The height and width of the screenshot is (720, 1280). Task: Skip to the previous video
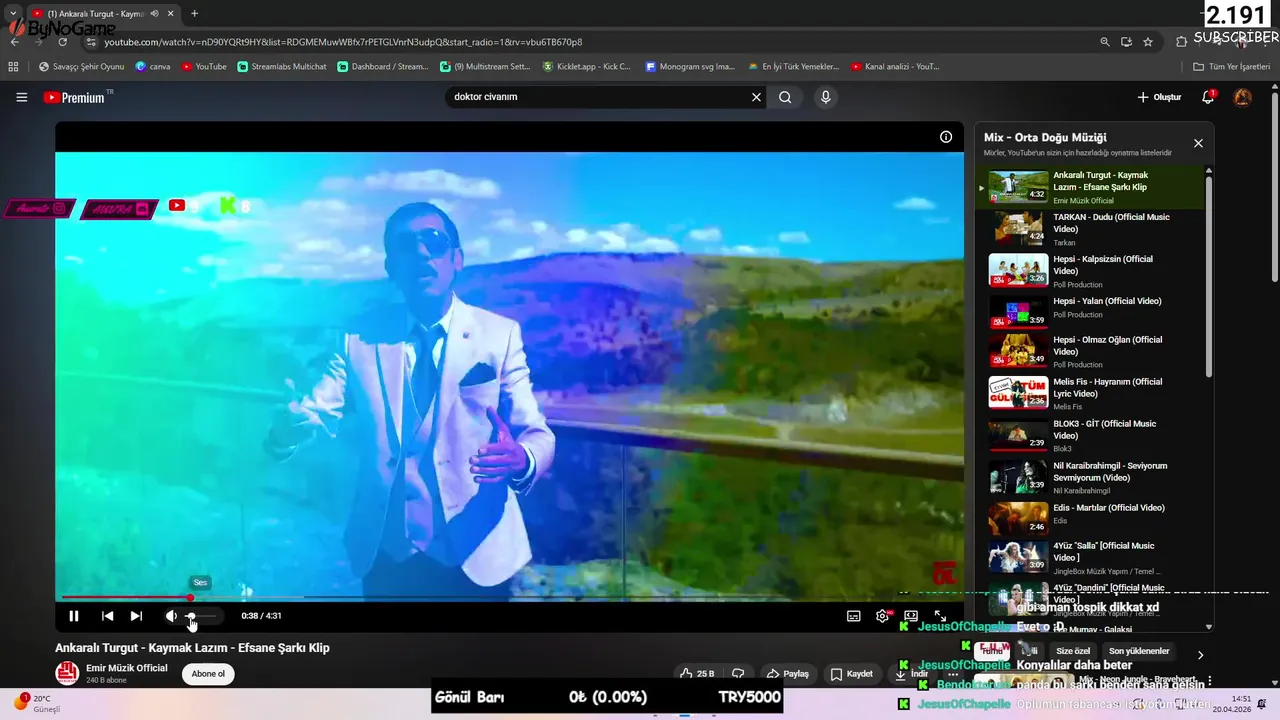pyautogui.click(x=107, y=616)
